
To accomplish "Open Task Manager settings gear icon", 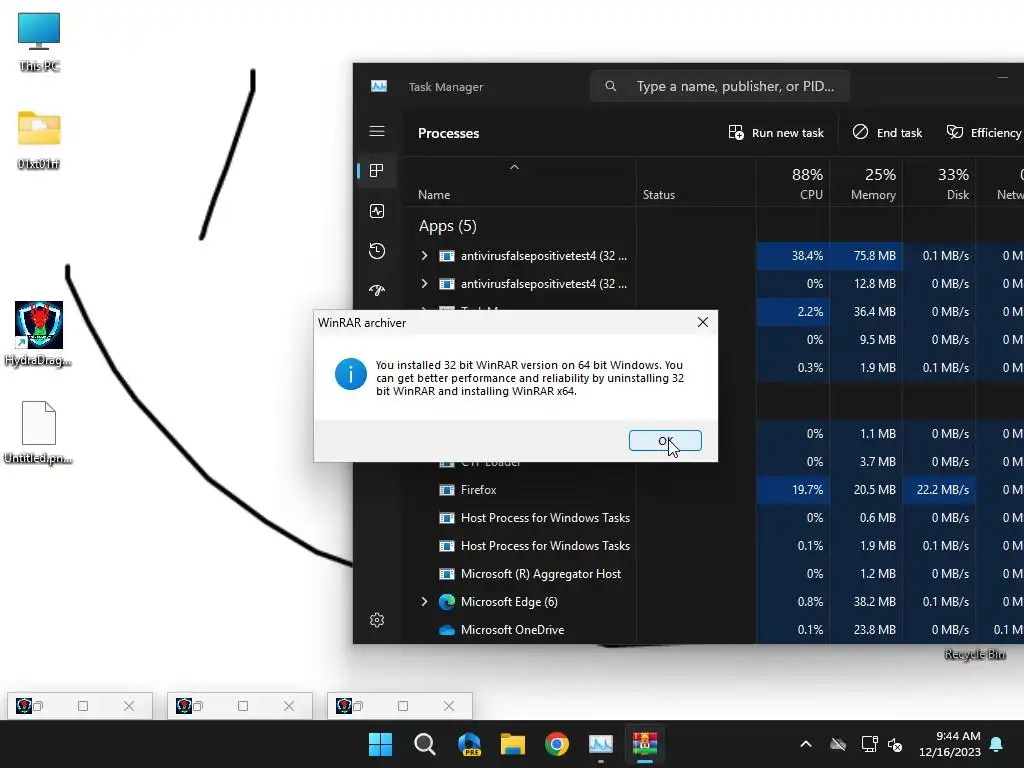I will click(377, 620).
